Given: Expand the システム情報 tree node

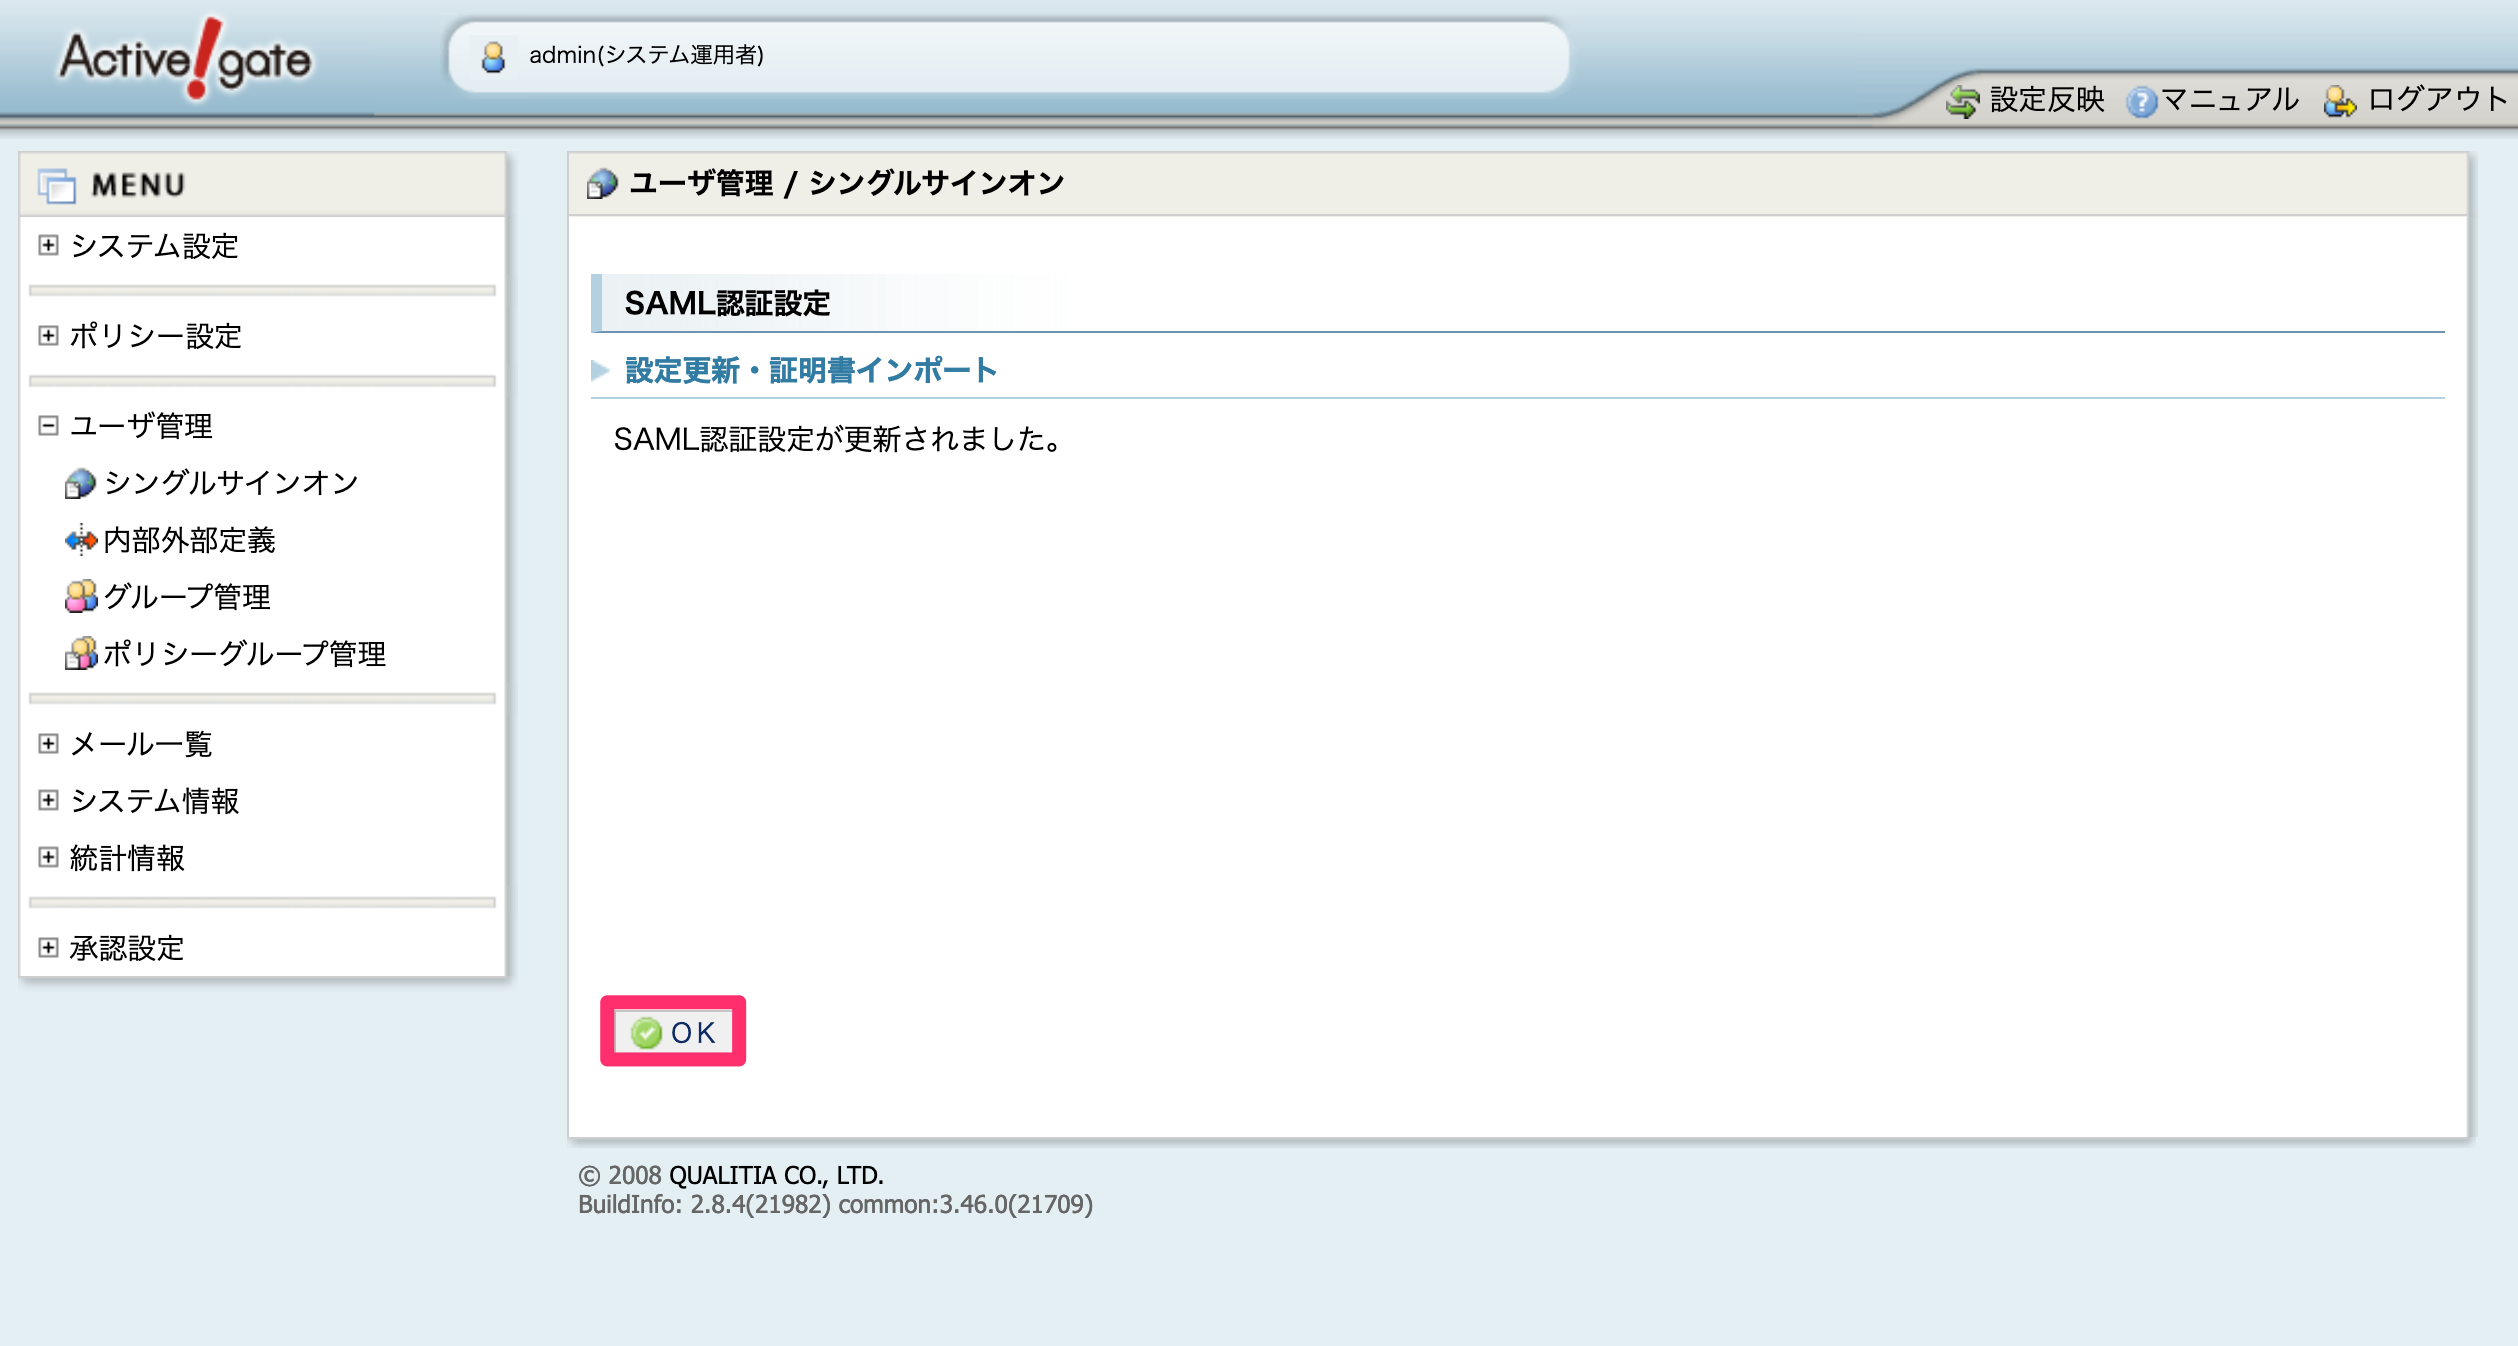Looking at the screenshot, I should [x=48, y=800].
